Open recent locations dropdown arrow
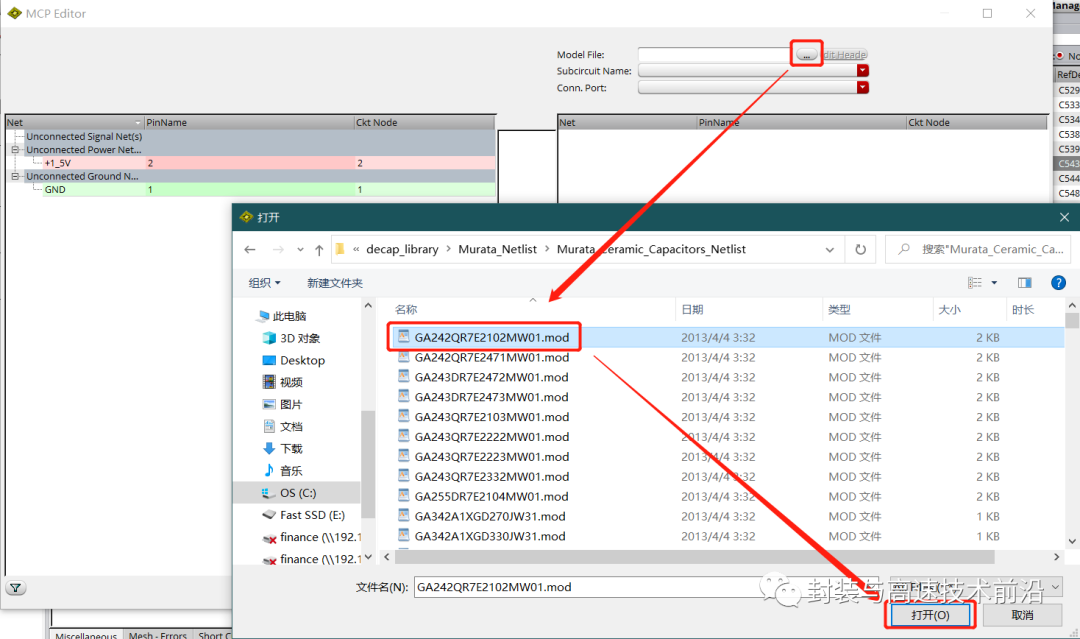 (x=300, y=249)
